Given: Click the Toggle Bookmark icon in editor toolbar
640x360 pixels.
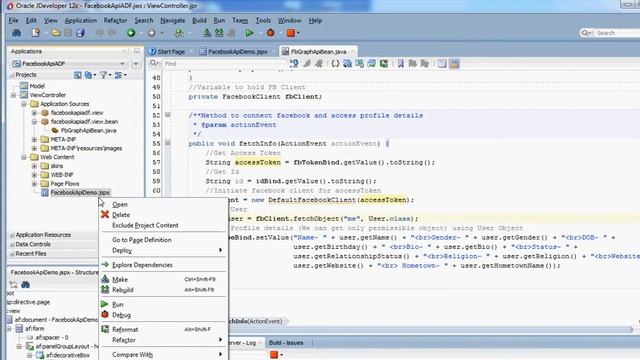Looking at the screenshot, I should pos(401,63).
